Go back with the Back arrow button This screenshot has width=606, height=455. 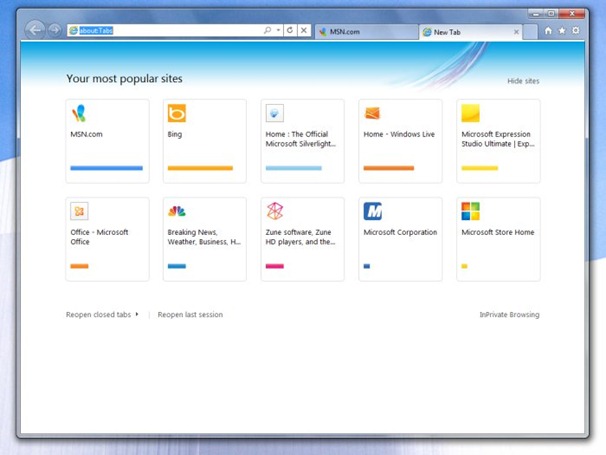[35, 30]
